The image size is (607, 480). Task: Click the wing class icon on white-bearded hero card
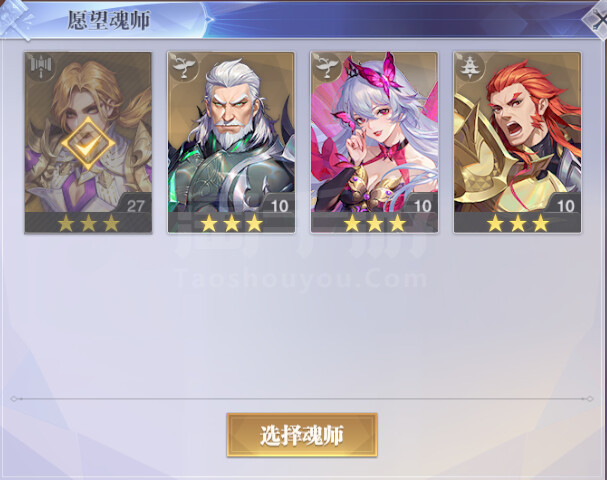(x=183, y=67)
